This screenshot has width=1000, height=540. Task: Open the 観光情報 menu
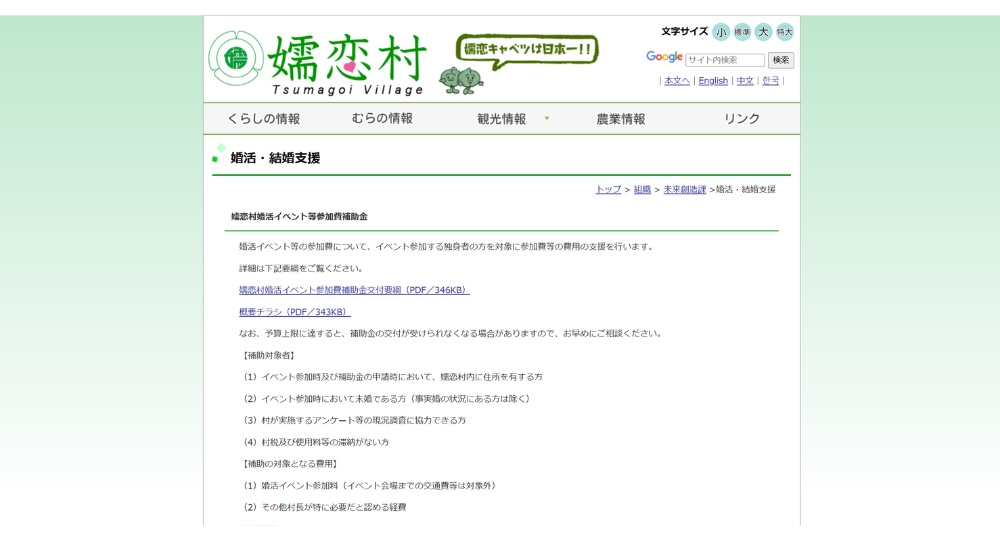[501, 119]
